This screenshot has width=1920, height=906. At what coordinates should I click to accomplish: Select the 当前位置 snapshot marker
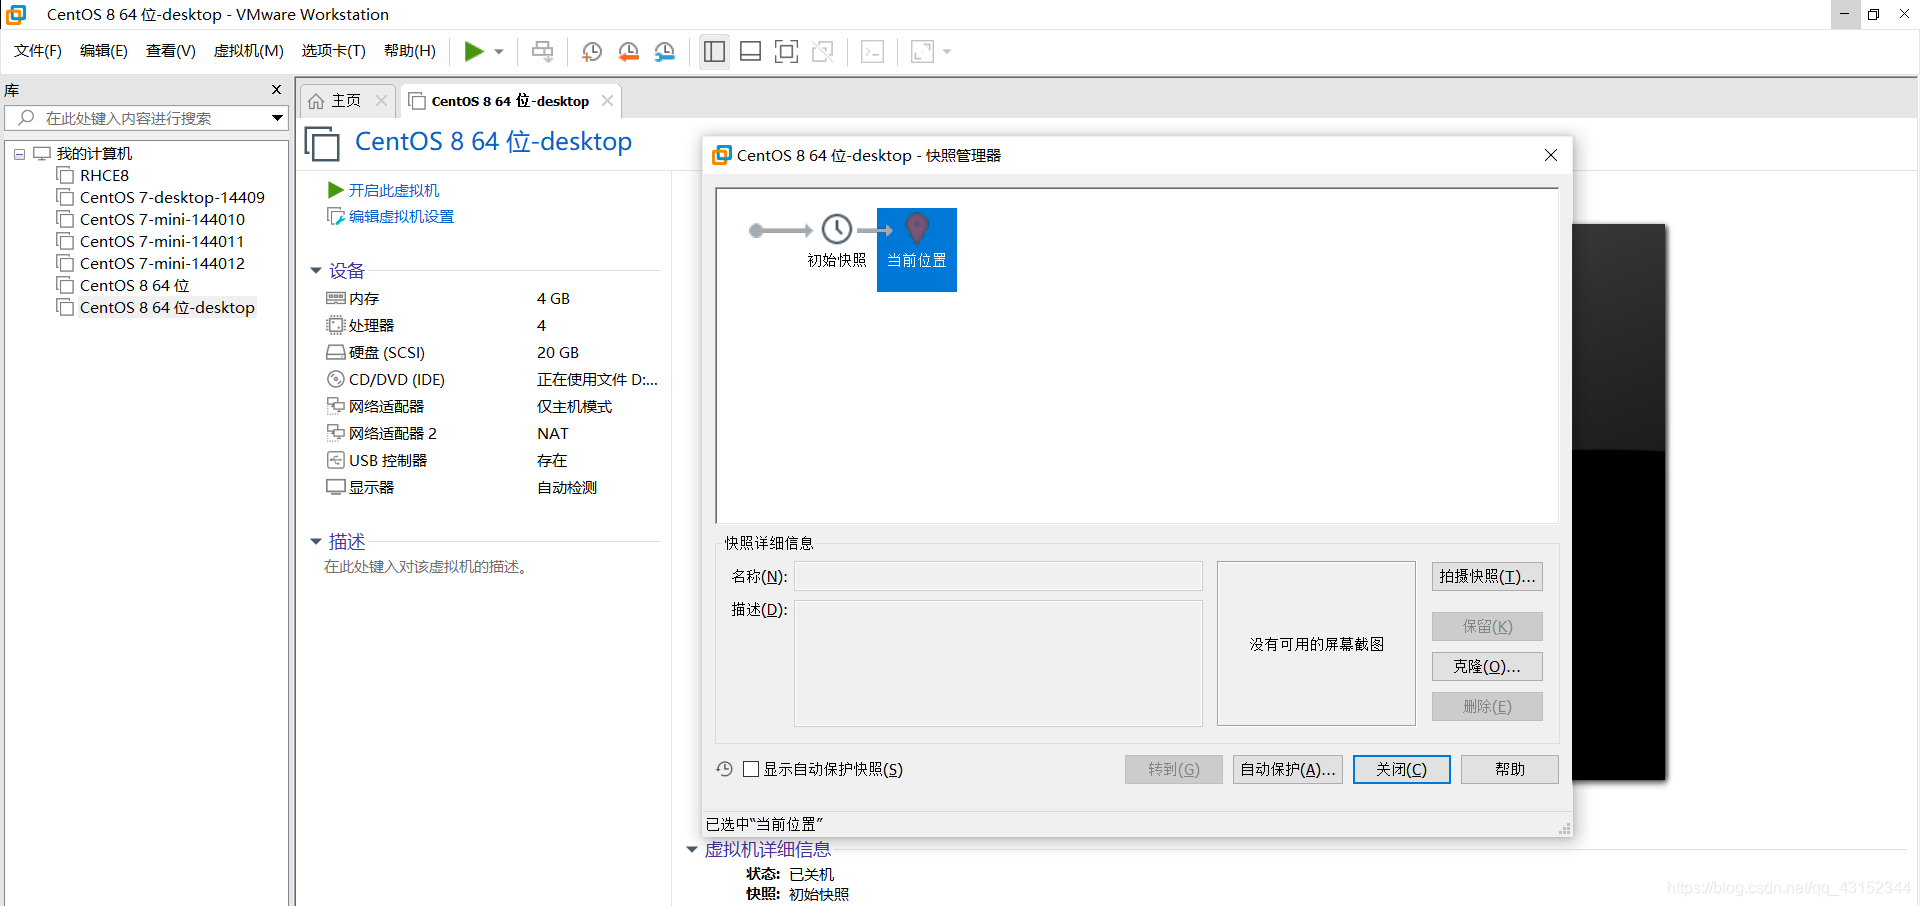[x=917, y=250]
